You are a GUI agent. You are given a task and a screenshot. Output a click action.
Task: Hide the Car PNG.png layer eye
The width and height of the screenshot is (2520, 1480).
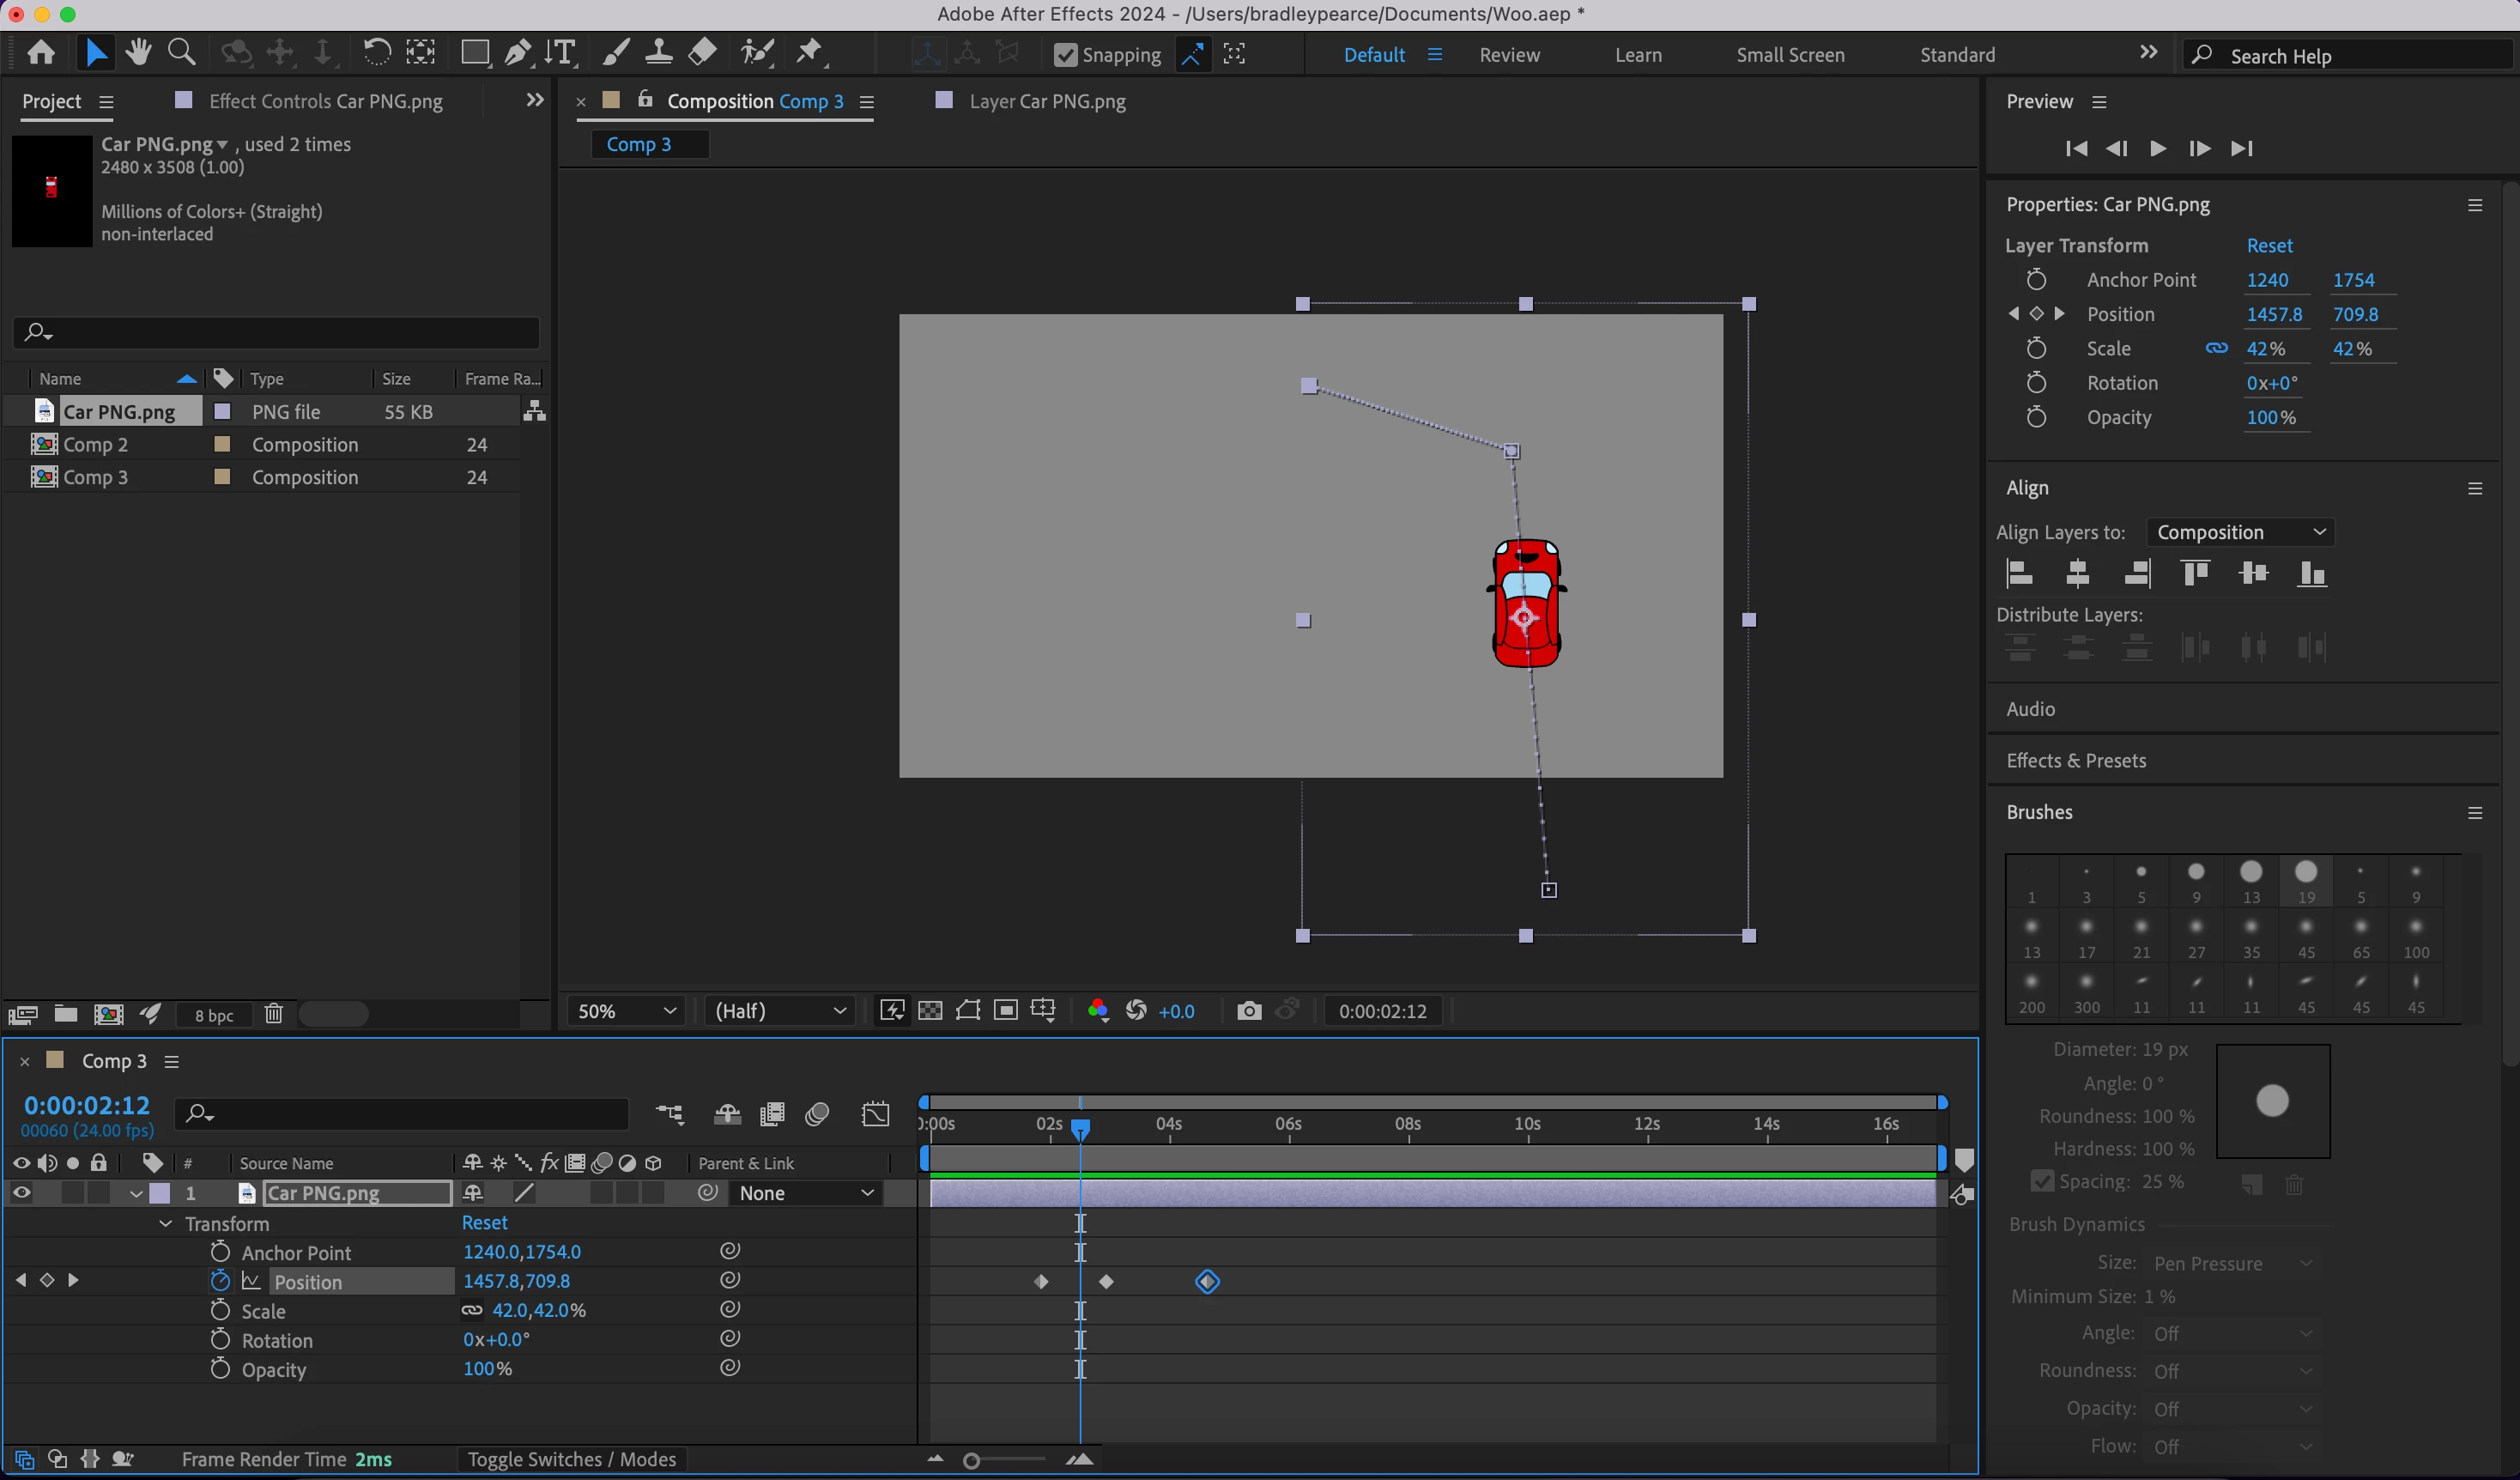pyautogui.click(x=21, y=1193)
